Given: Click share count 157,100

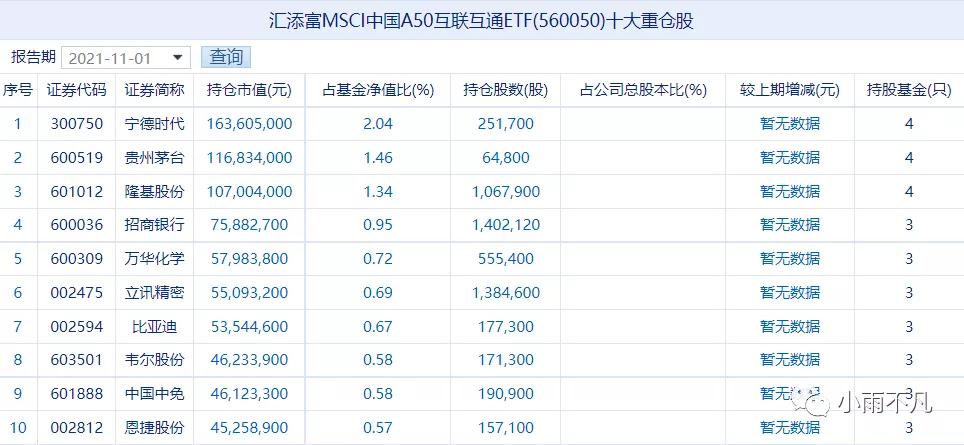Looking at the screenshot, I should 505,427.
